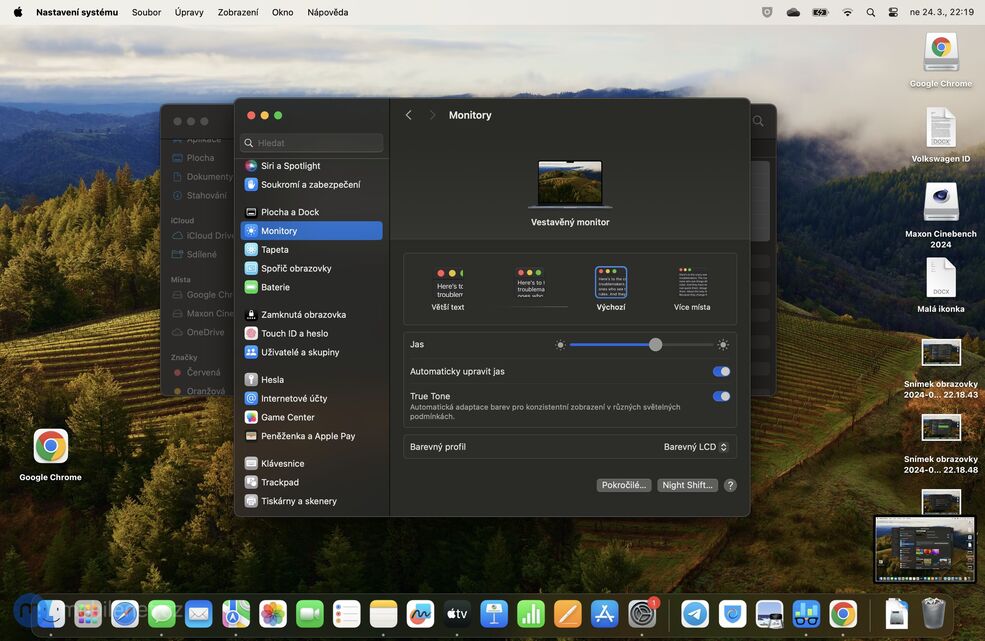Disable True Tone
The width and height of the screenshot is (985, 641).
pyautogui.click(x=721, y=396)
